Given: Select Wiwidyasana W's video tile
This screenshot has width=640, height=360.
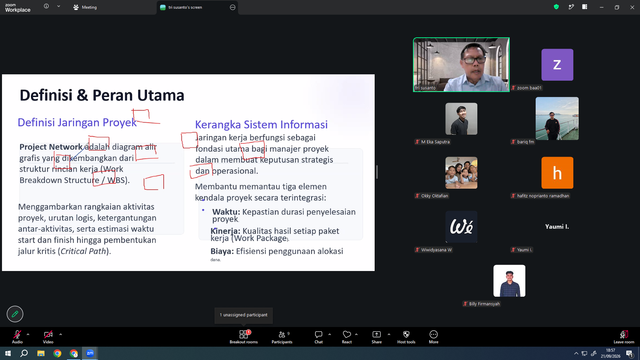Looking at the screenshot, I should pyautogui.click(x=461, y=227).
